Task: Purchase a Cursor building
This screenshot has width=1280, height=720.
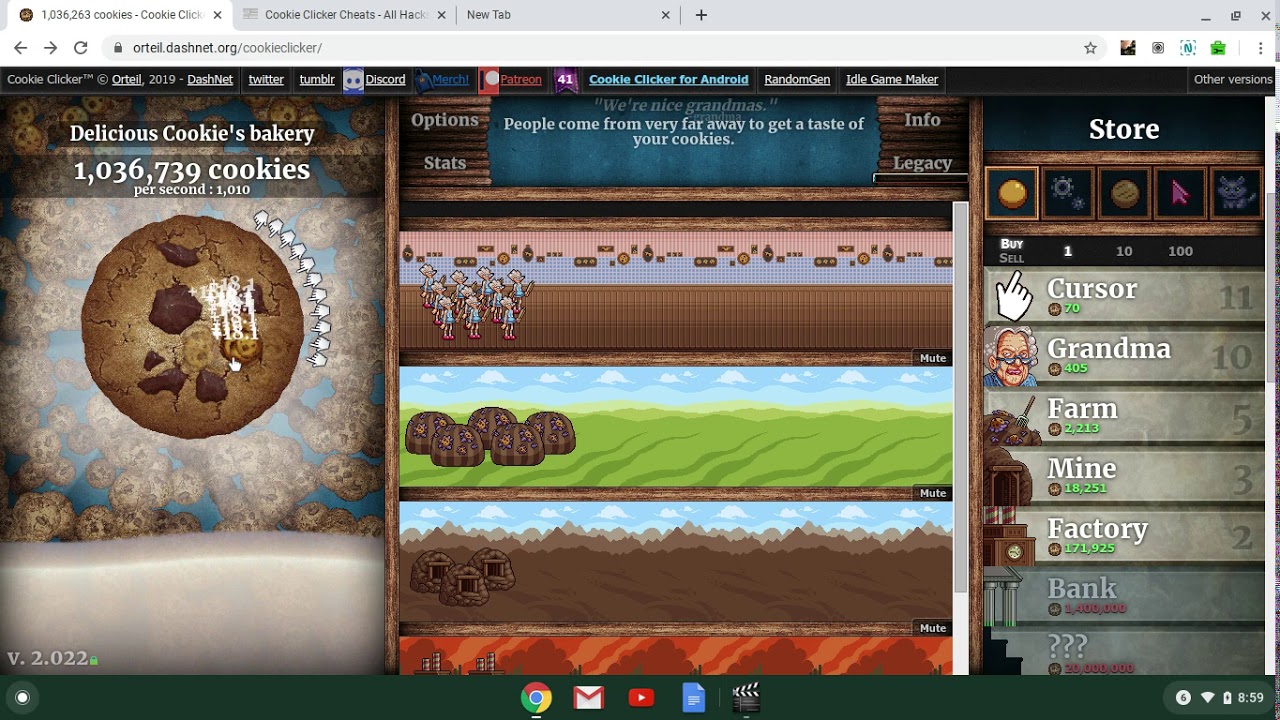Action: (x=1124, y=296)
